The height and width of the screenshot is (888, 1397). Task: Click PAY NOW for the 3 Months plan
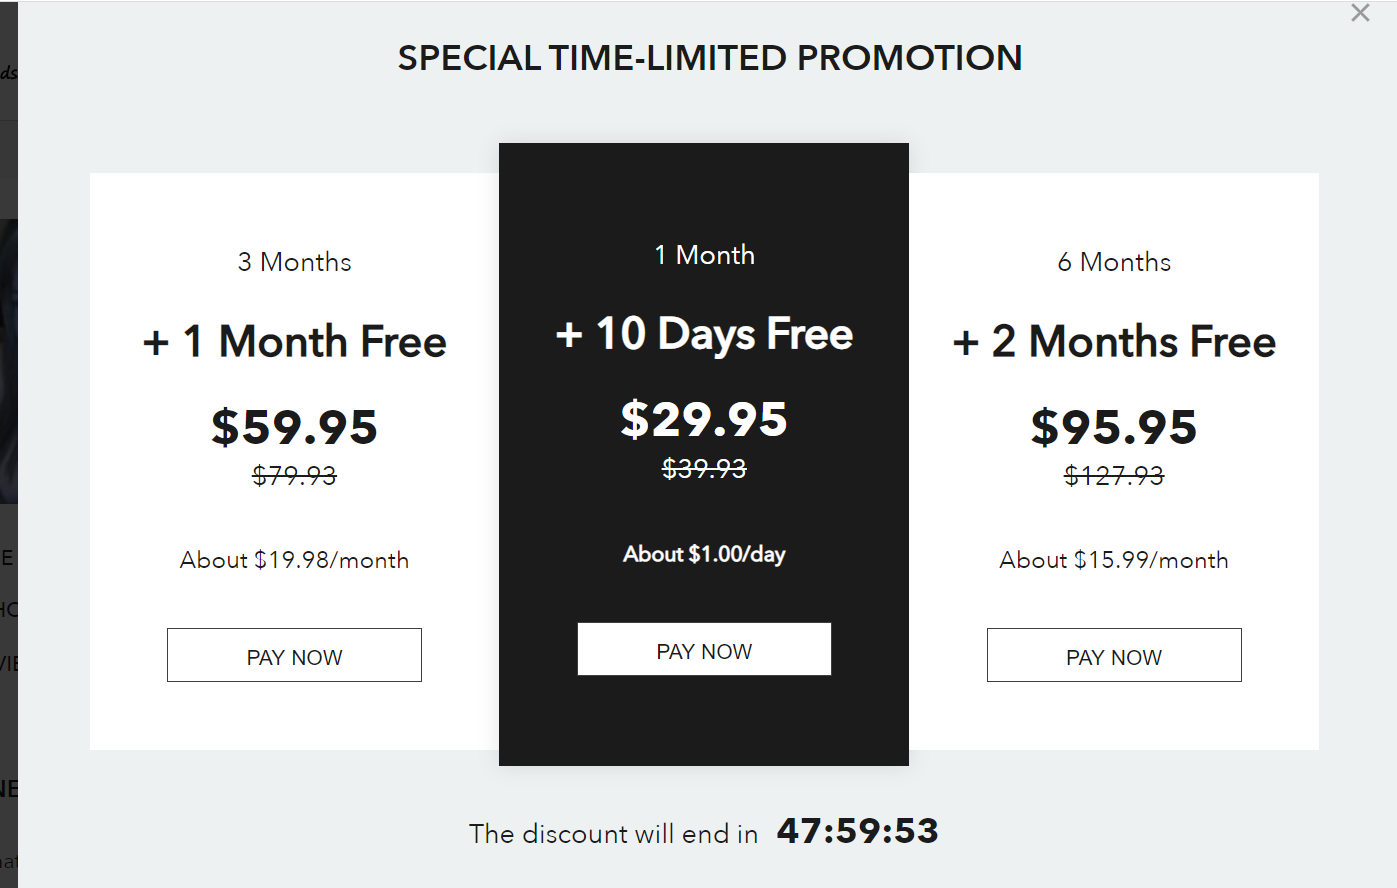tap(294, 656)
